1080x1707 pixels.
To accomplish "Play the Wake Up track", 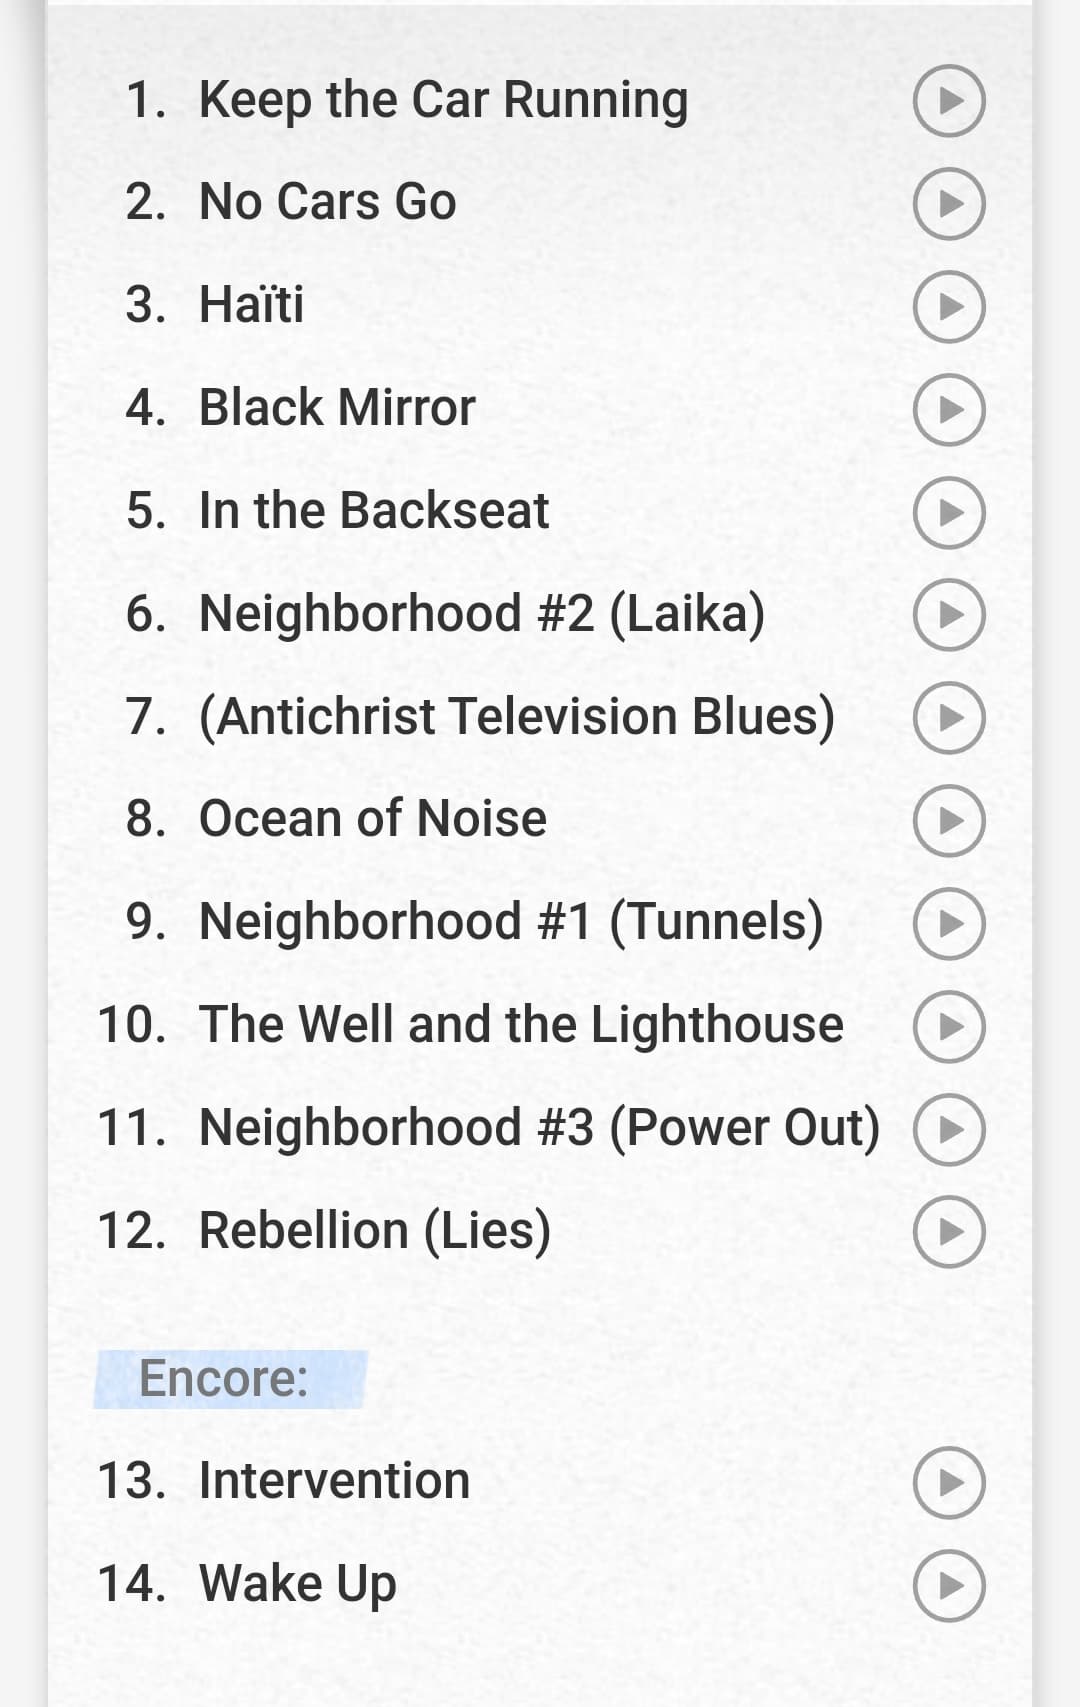I will pos(949,1586).
